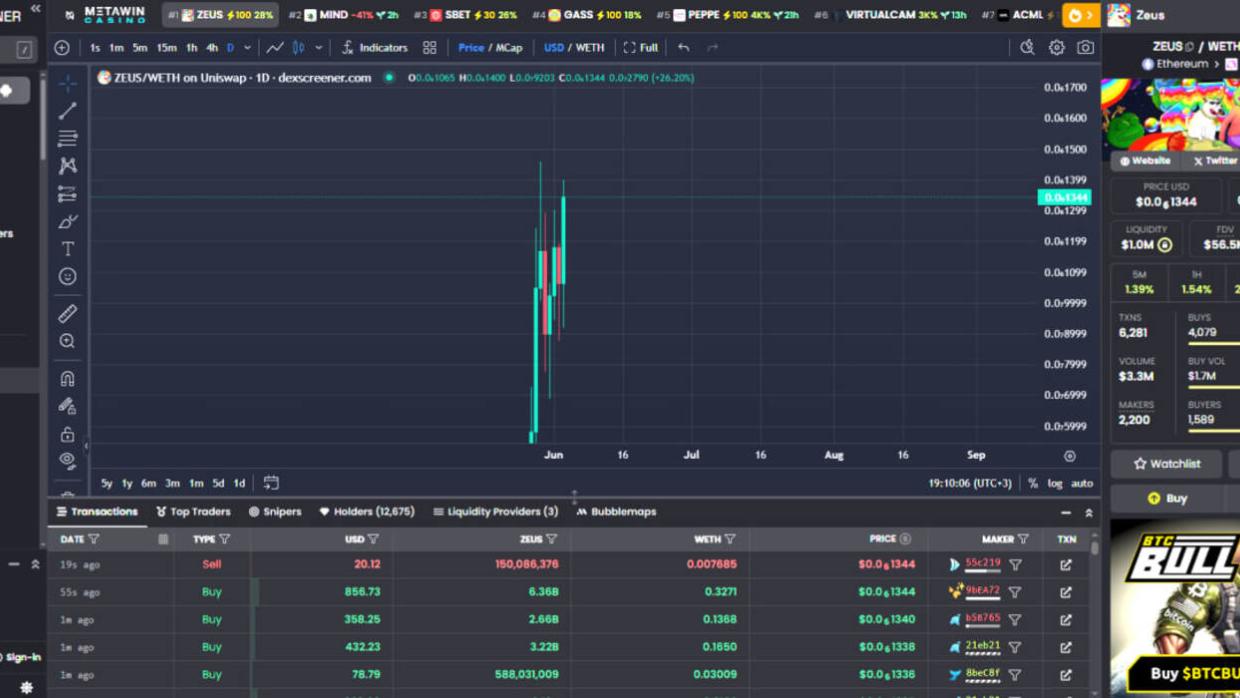Activate the chart zoom-in tool
Screen dimensions: 1240x698
67,342
